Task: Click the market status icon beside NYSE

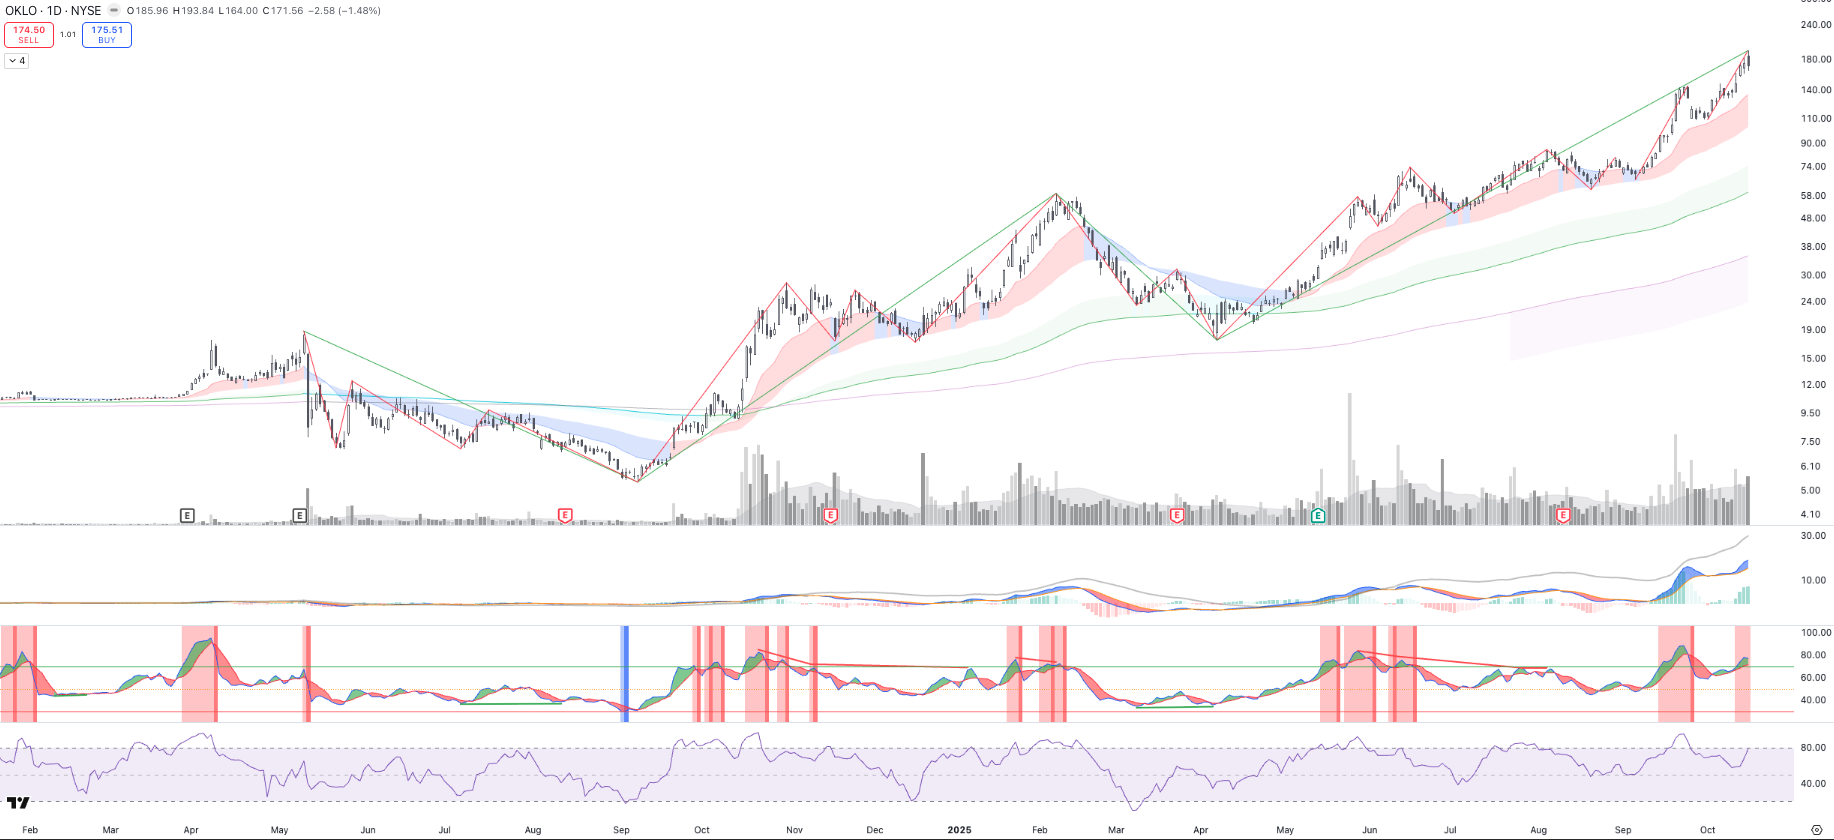Action: pyautogui.click(x=114, y=11)
